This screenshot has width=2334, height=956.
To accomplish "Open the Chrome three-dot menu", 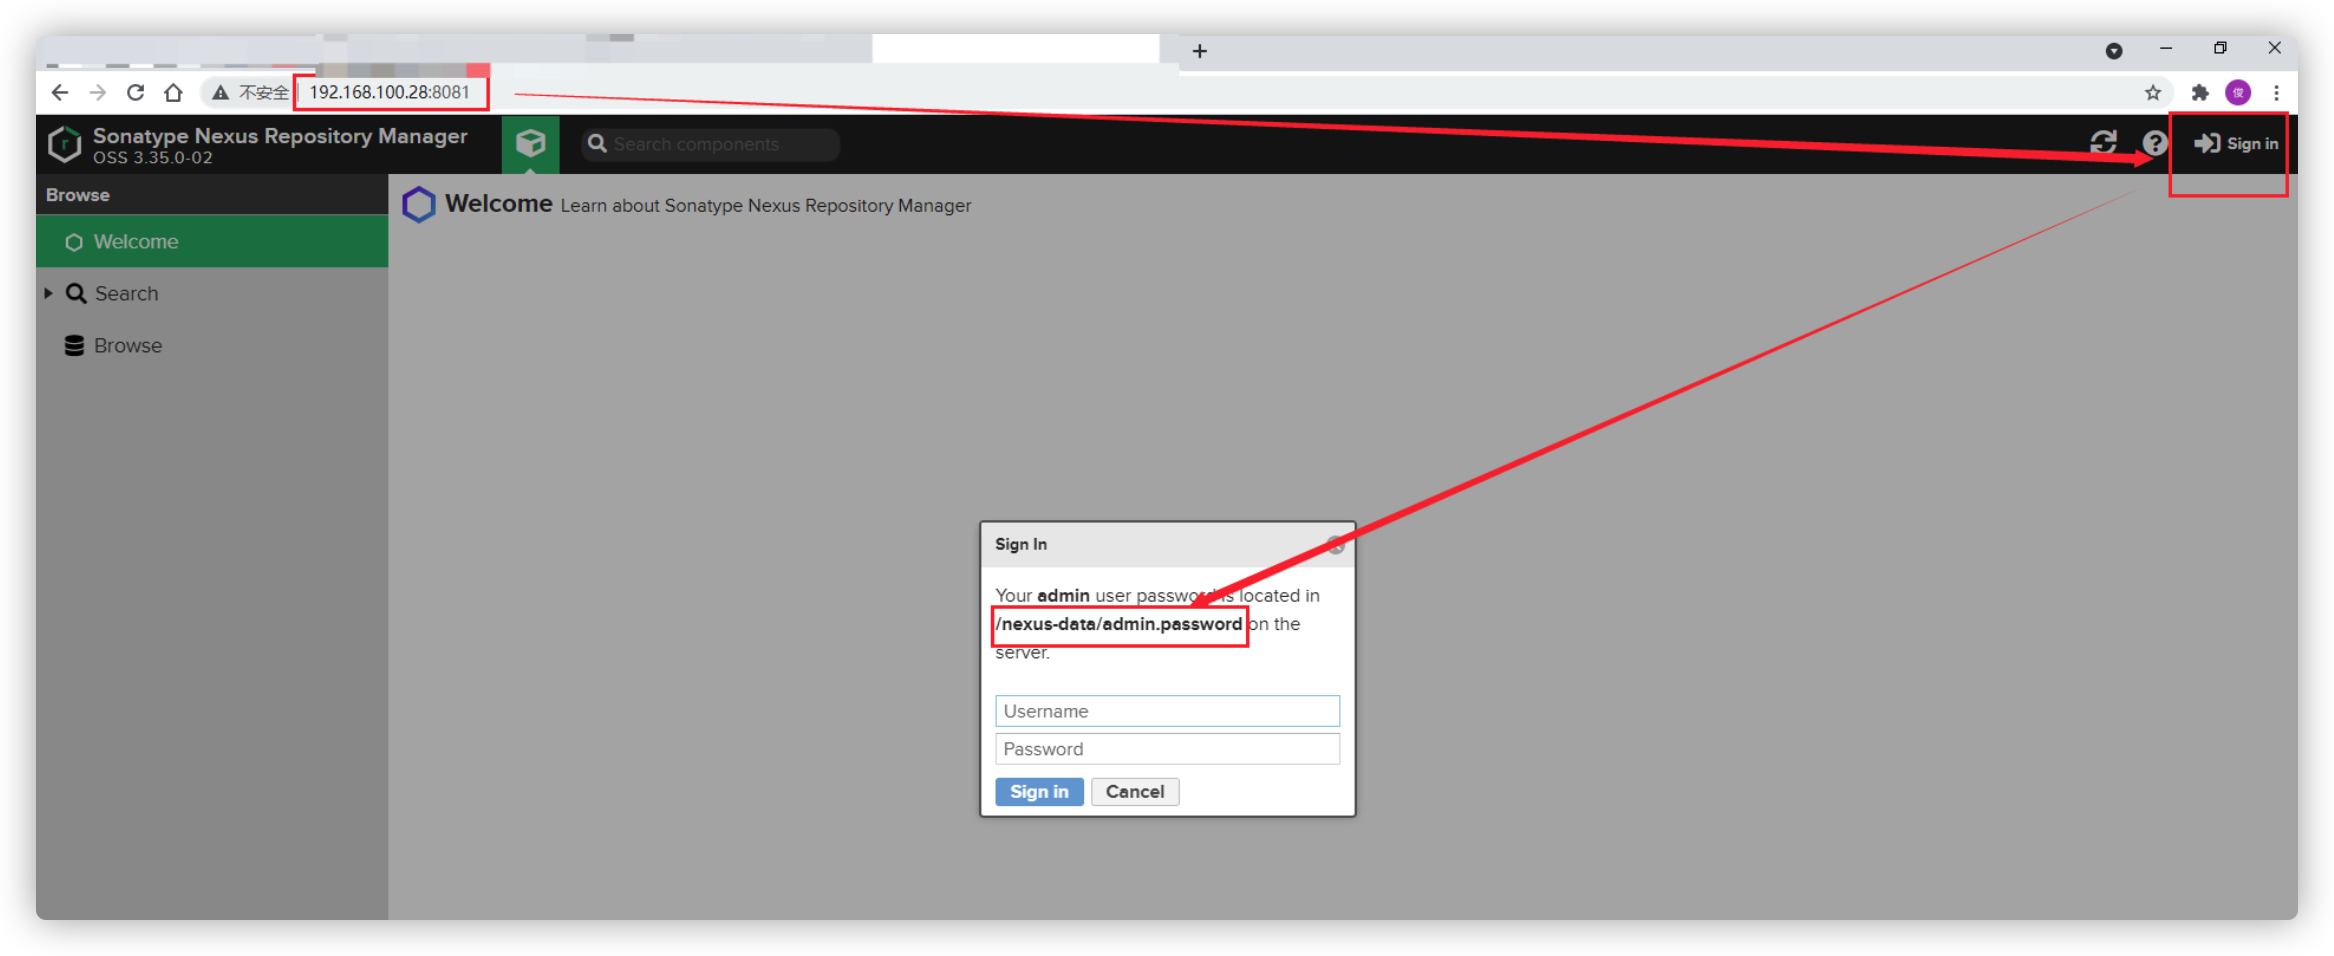I will tap(2277, 93).
